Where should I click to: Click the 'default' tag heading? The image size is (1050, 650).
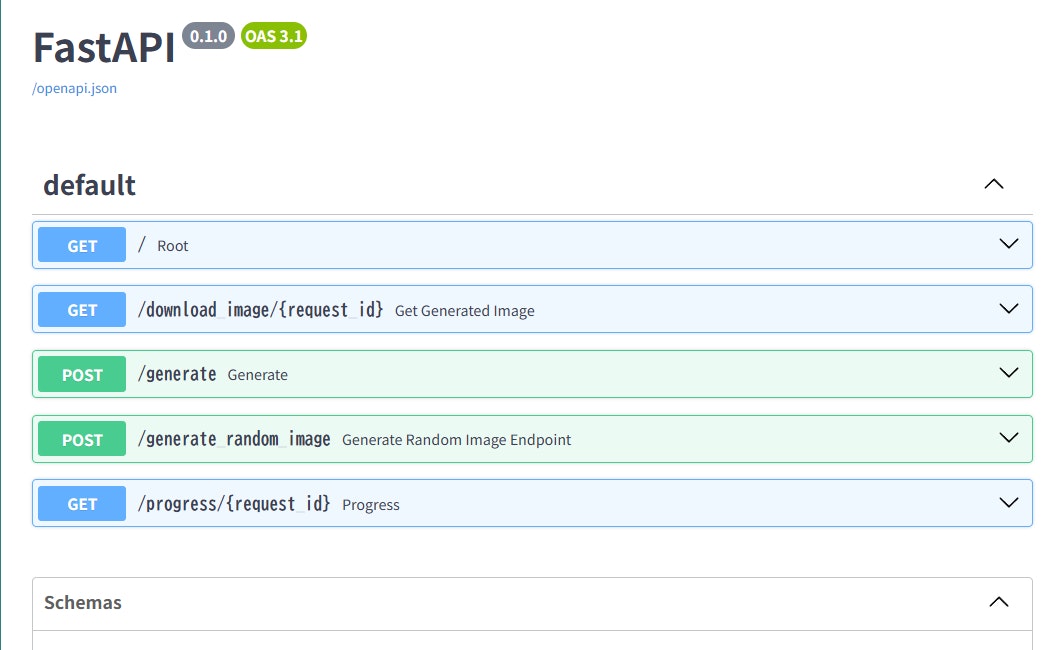point(89,185)
